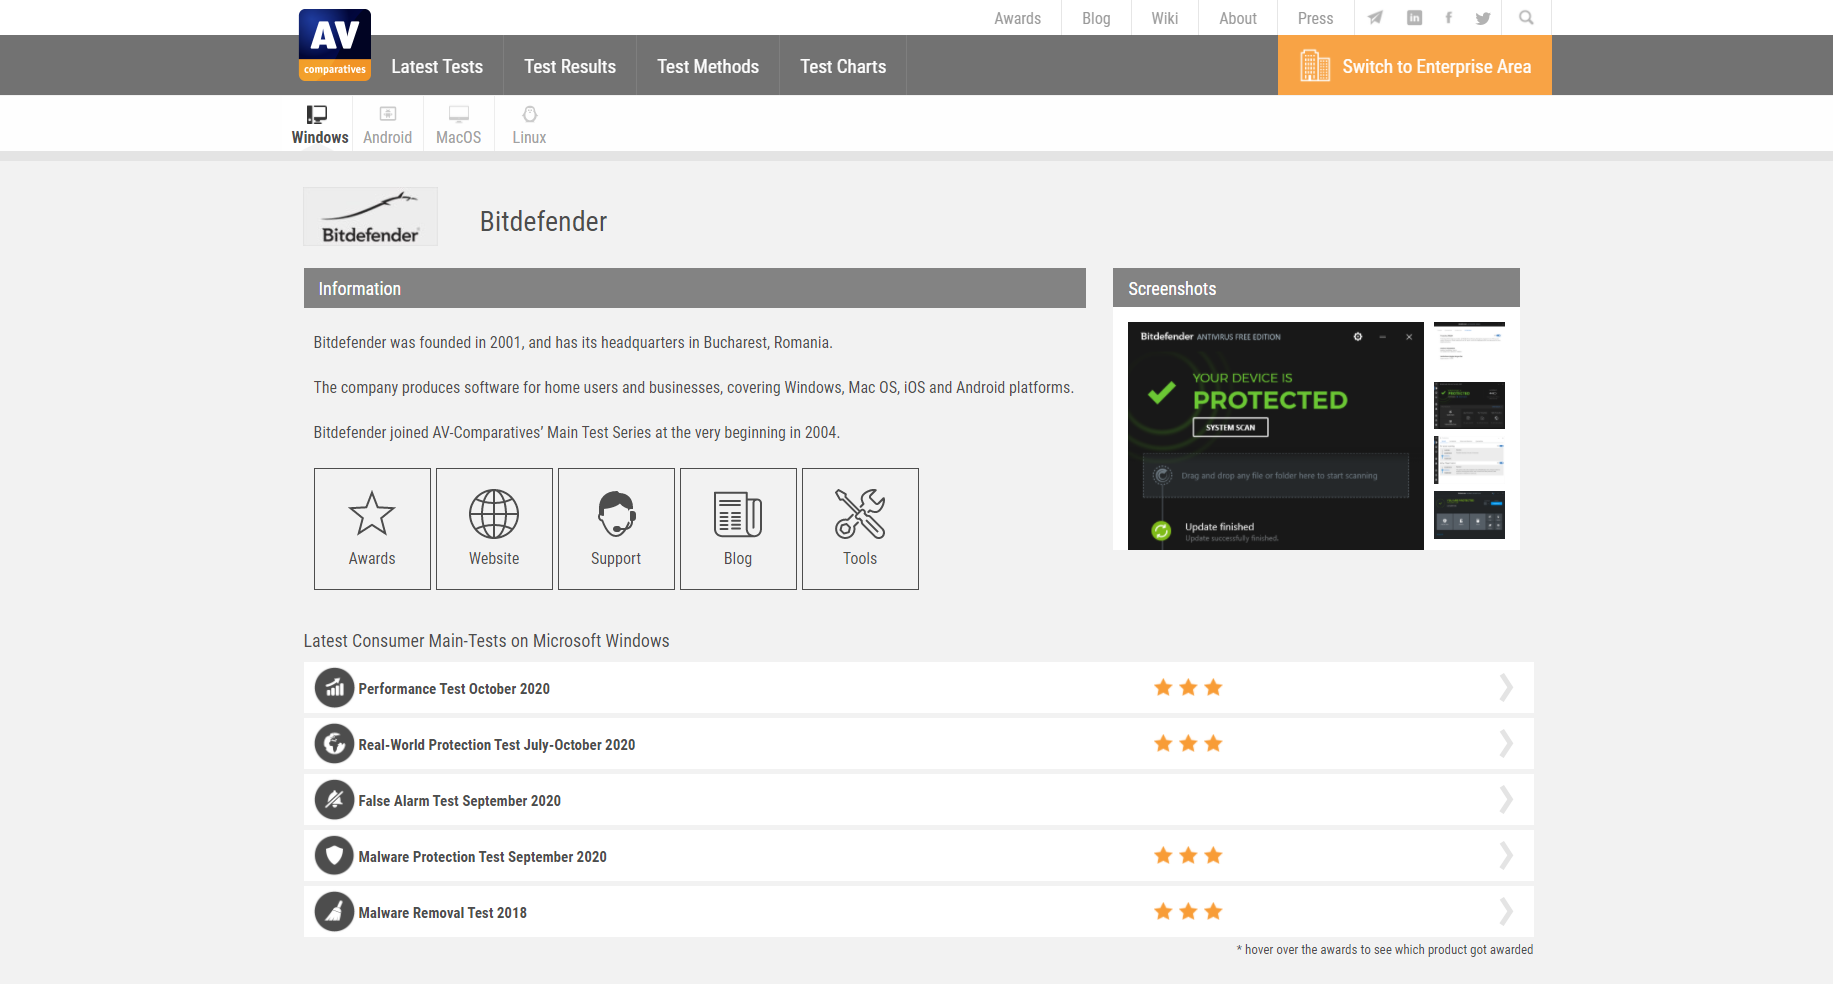Open the Facebook icon in top bar

point(1448,18)
